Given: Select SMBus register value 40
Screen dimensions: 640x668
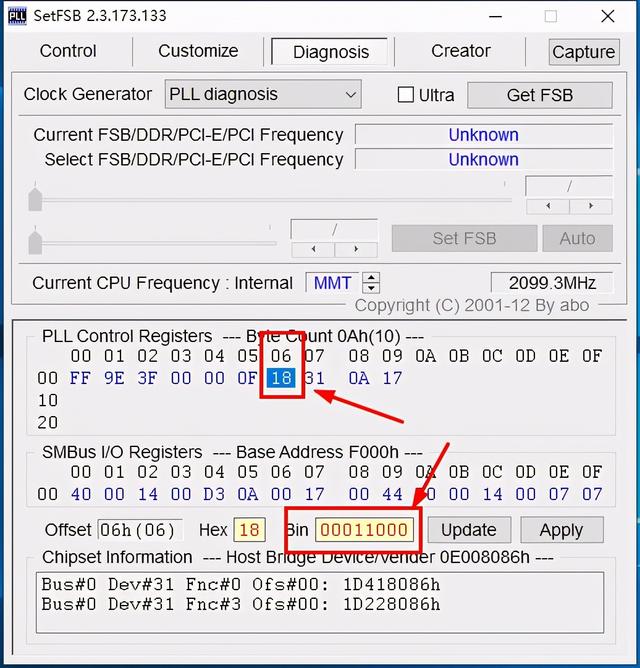Looking at the screenshot, I should coord(81,494).
